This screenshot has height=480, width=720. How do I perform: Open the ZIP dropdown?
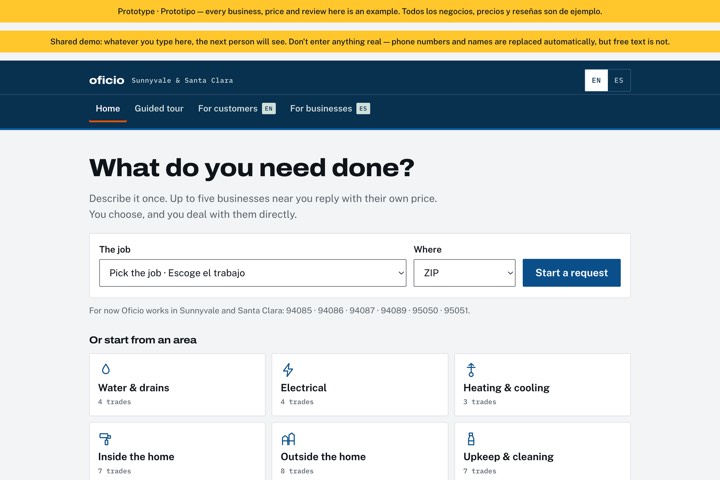pos(464,273)
